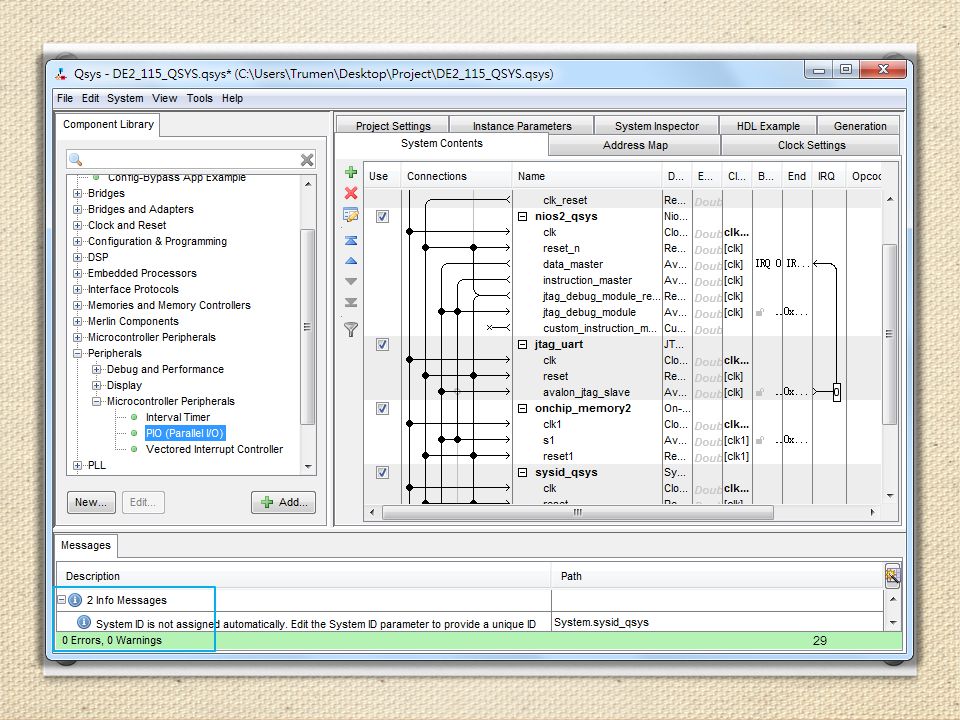The width and height of the screenshot is (960, 720).
Task: Click the red X remove component icon
Action: [351, 193]
